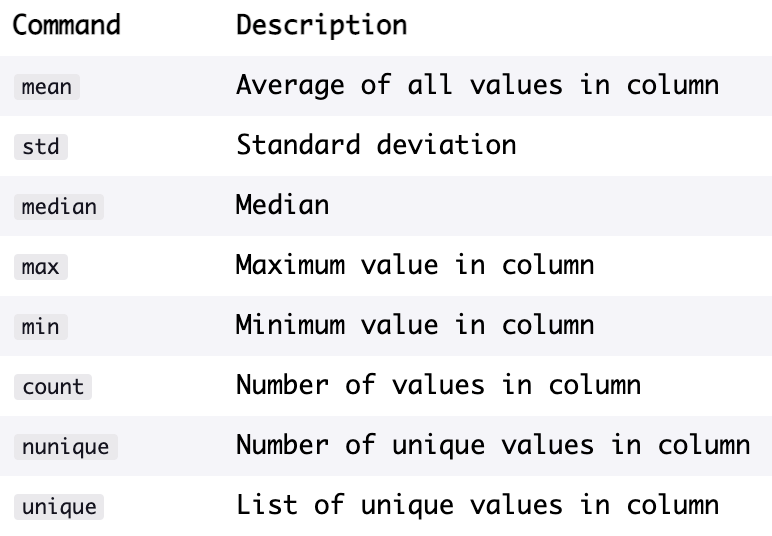Click the word 'deviation' in std row
The image size is (772, 536).
(447, 145)
